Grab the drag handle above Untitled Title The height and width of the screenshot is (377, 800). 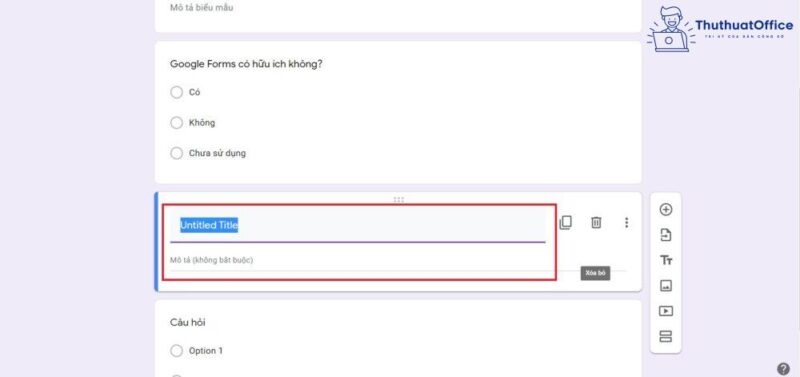tap(398, 199)
